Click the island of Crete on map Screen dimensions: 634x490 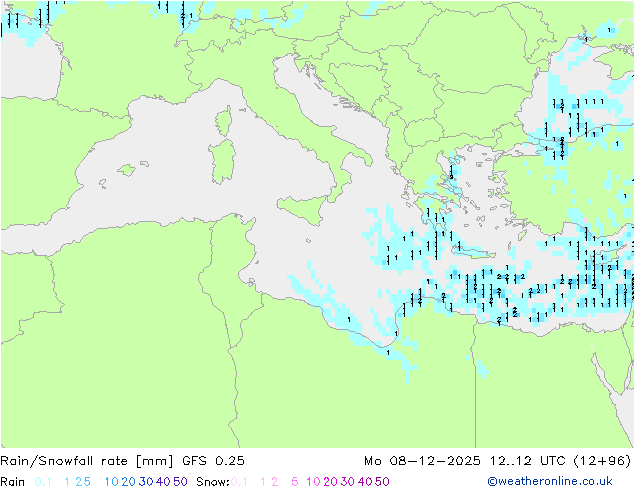[x=473, y=251]
